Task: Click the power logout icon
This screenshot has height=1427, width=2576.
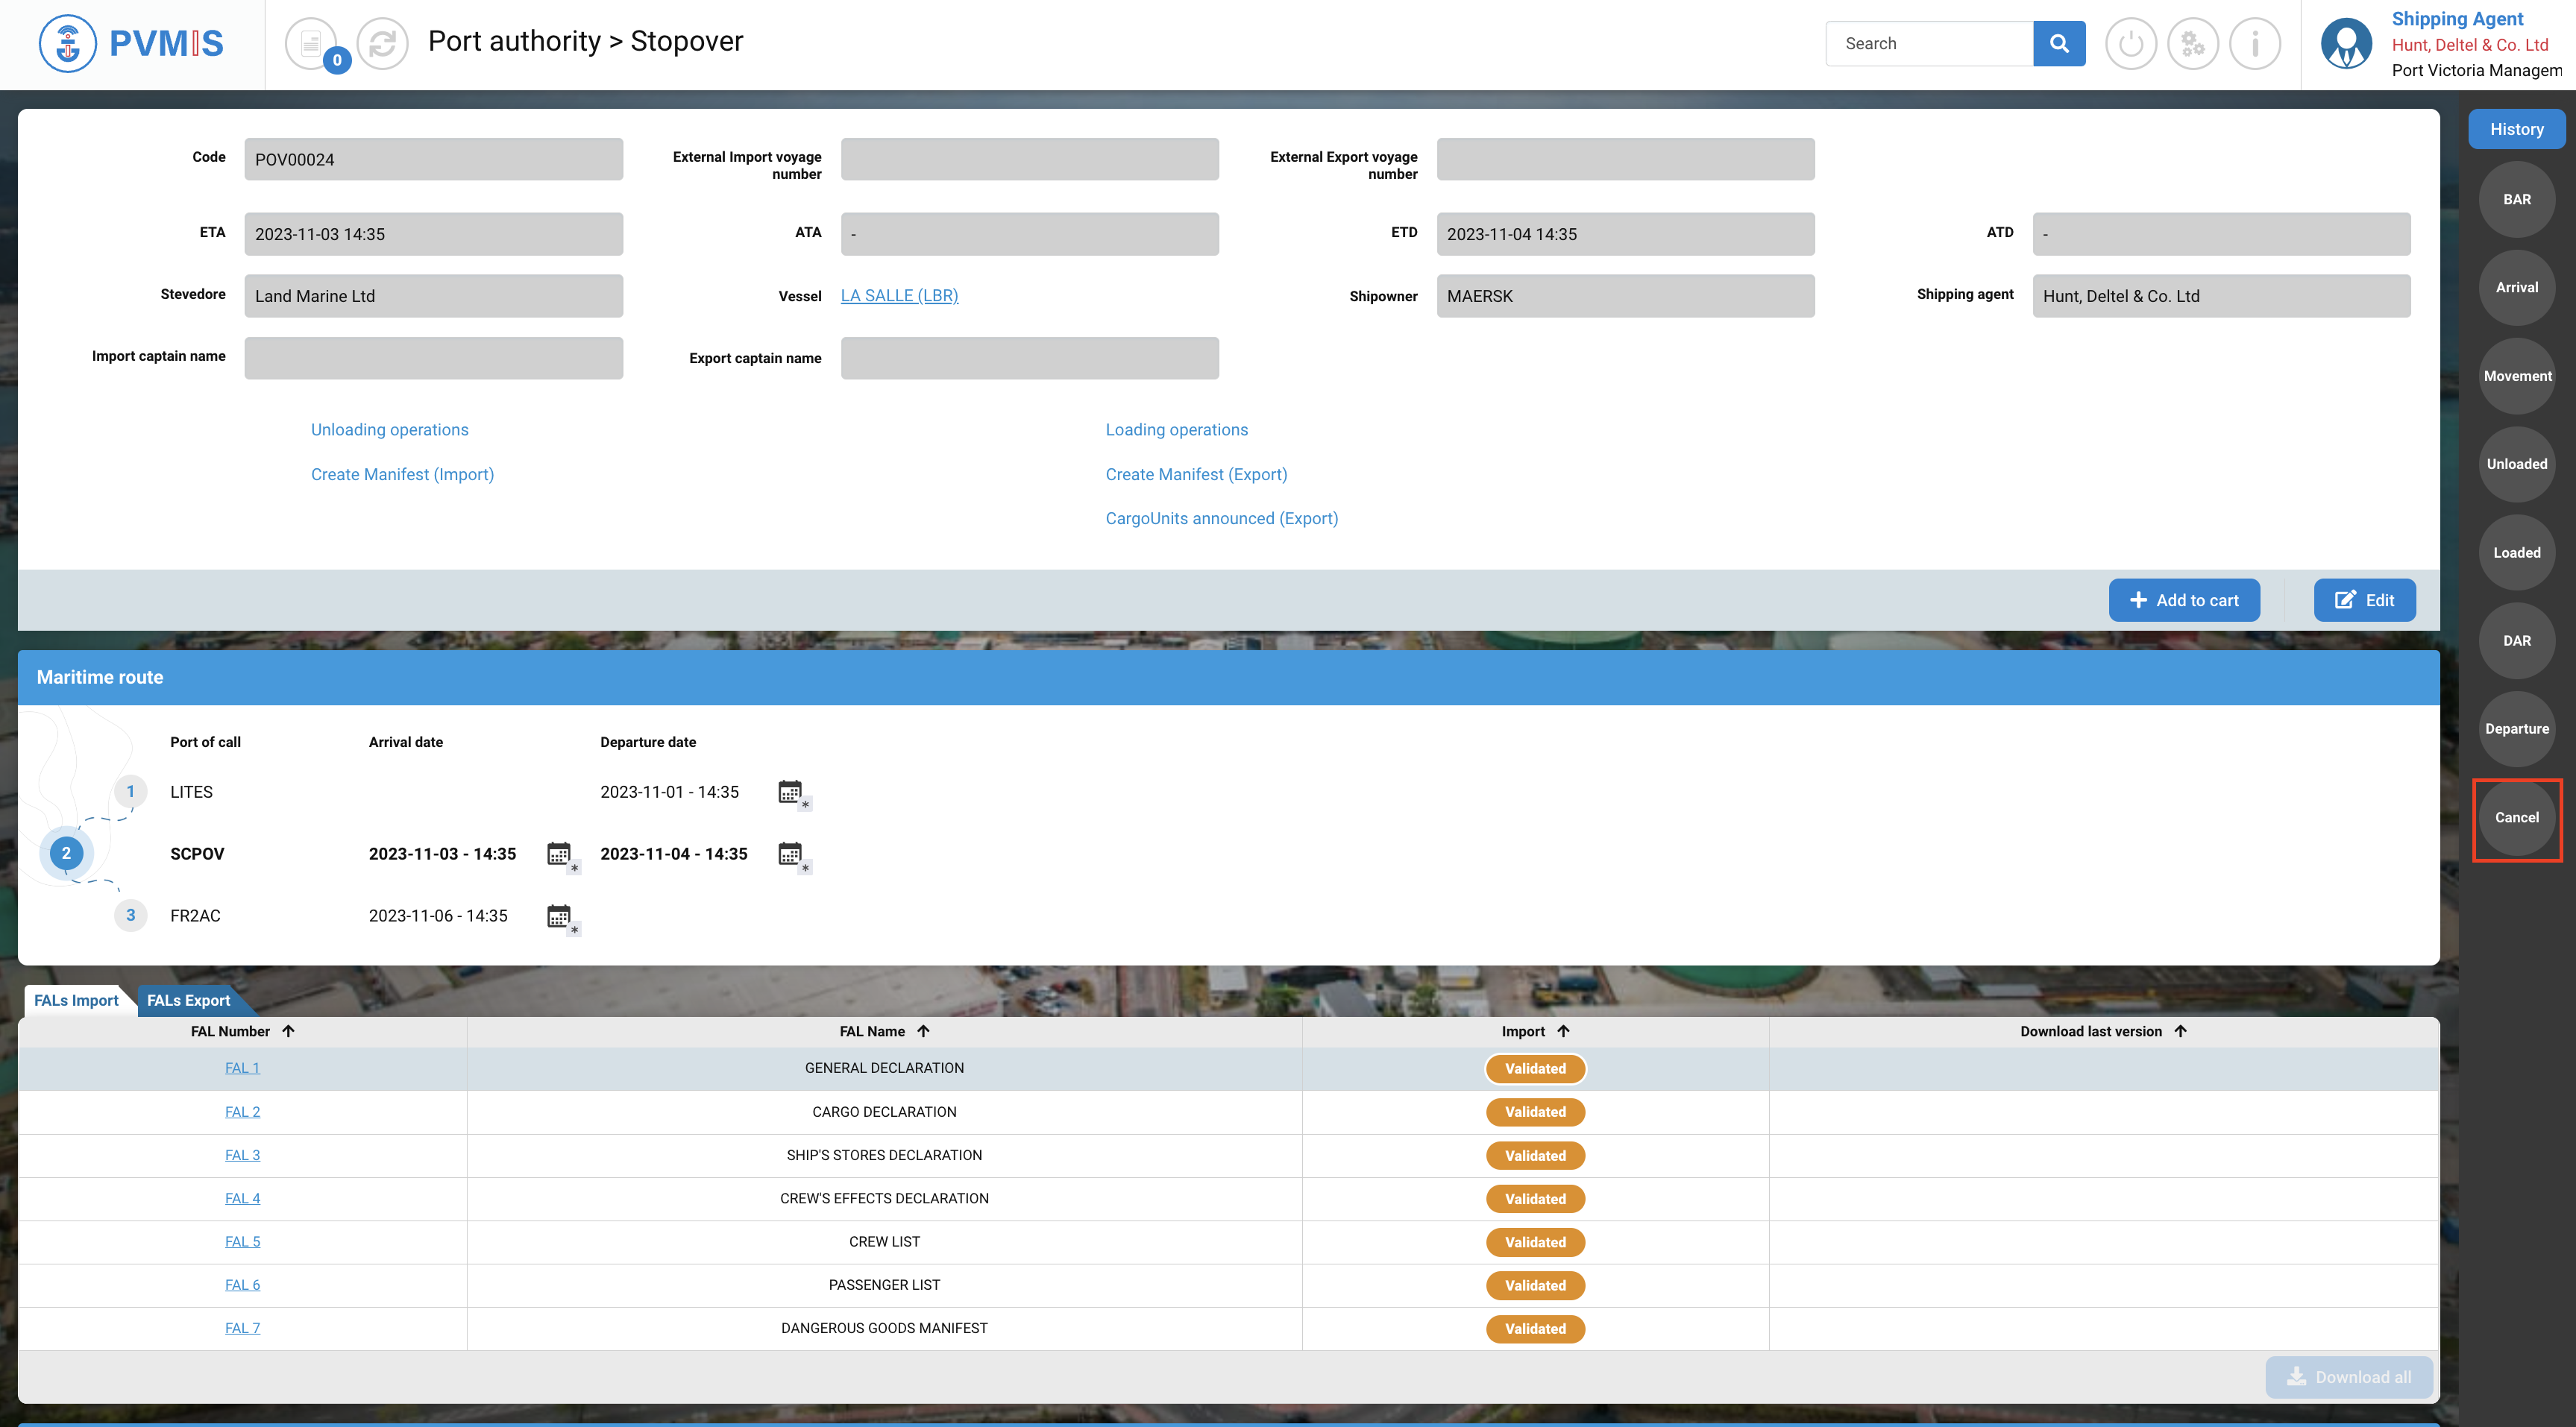Action: (2130, 44)
